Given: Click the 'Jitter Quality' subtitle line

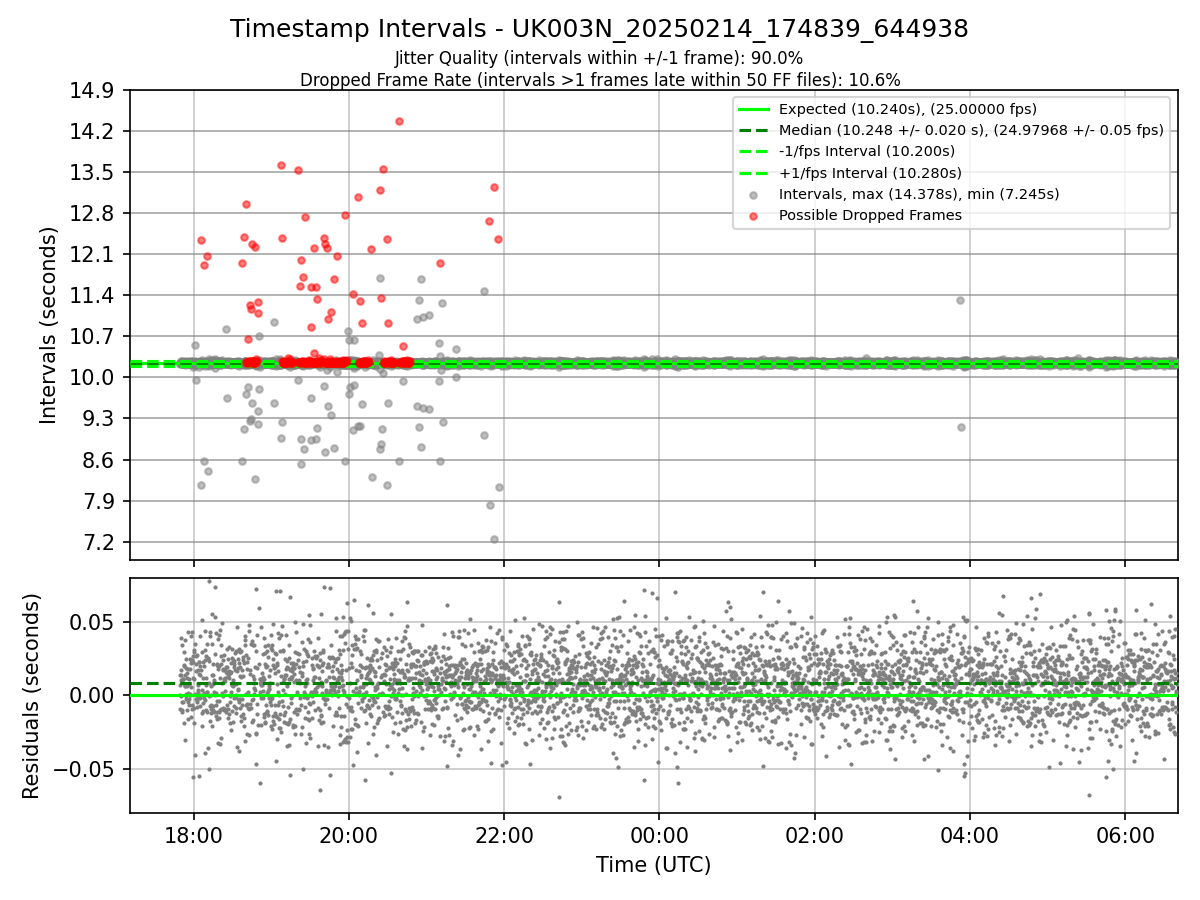Looking at the screenshot, I should pos(599,58).
